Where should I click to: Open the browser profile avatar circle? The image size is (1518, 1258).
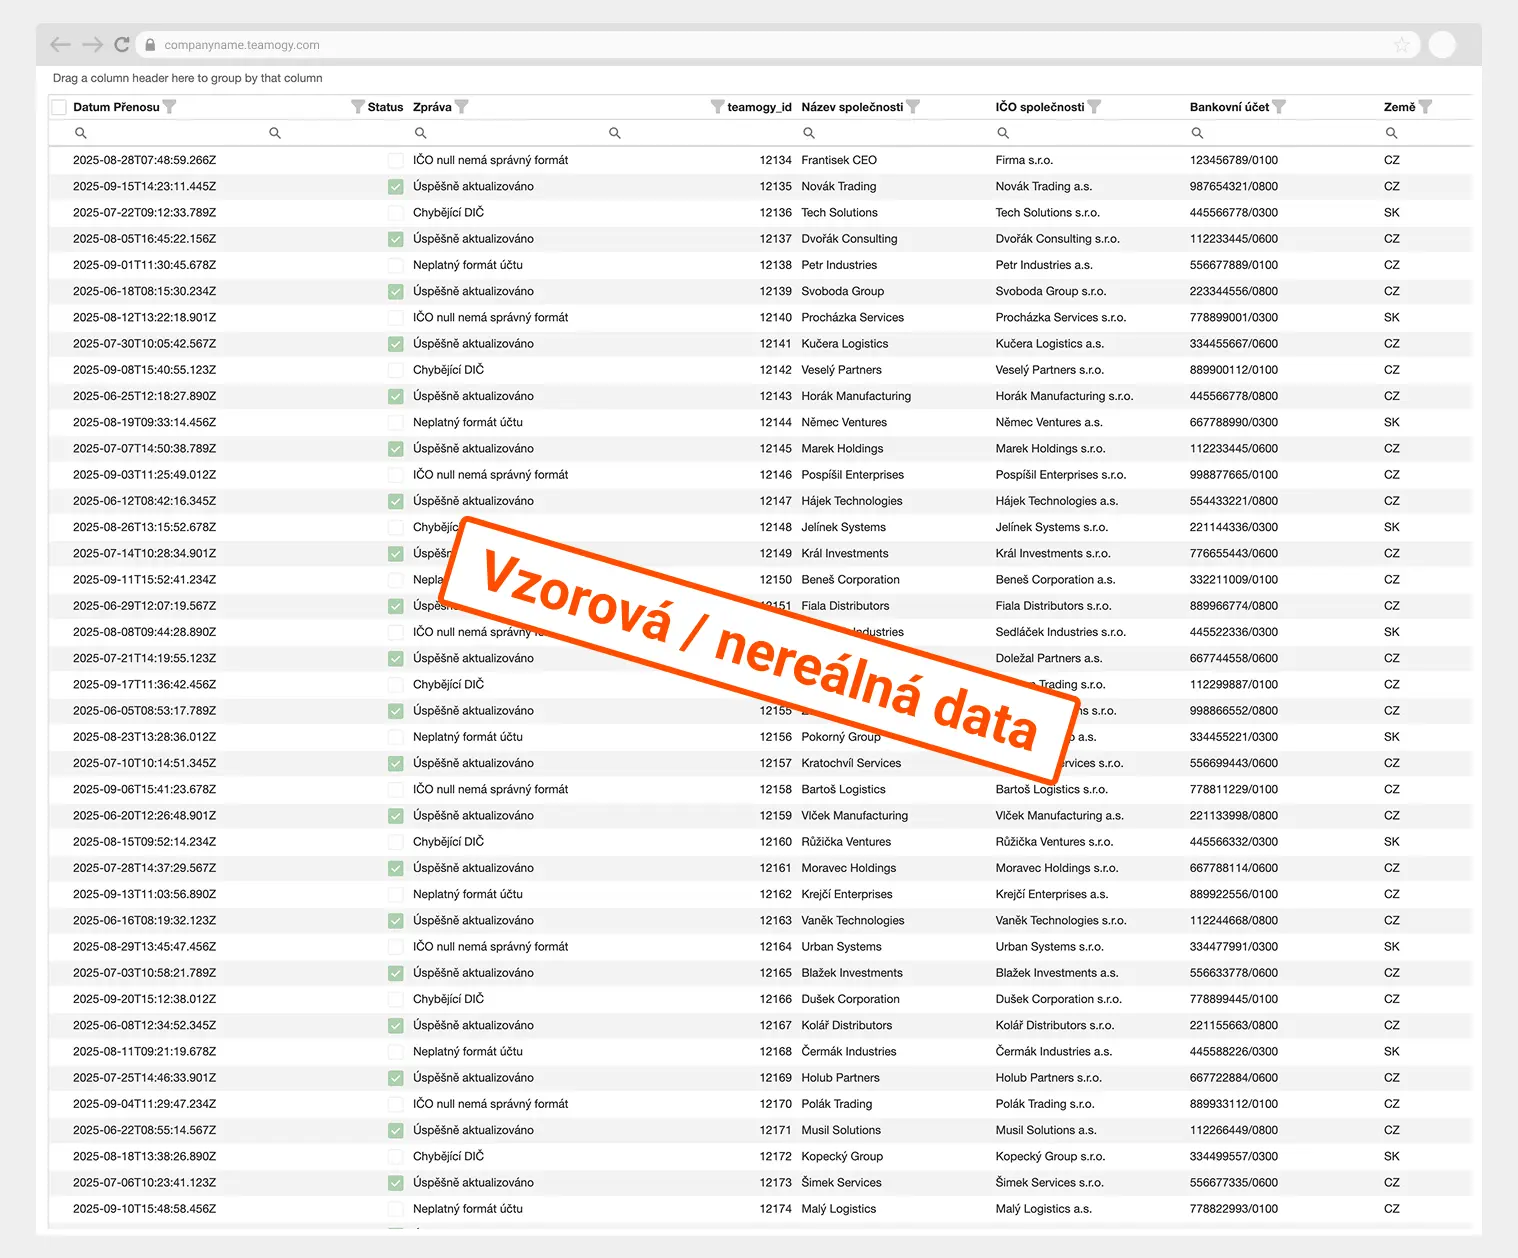(x=1442, y=45)
